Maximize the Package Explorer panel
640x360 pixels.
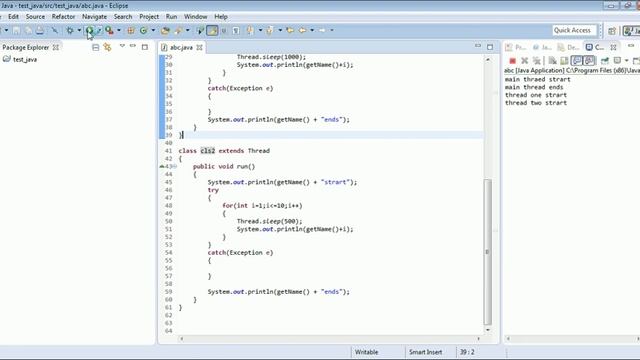pyautogui.click(x=144, y=47)
